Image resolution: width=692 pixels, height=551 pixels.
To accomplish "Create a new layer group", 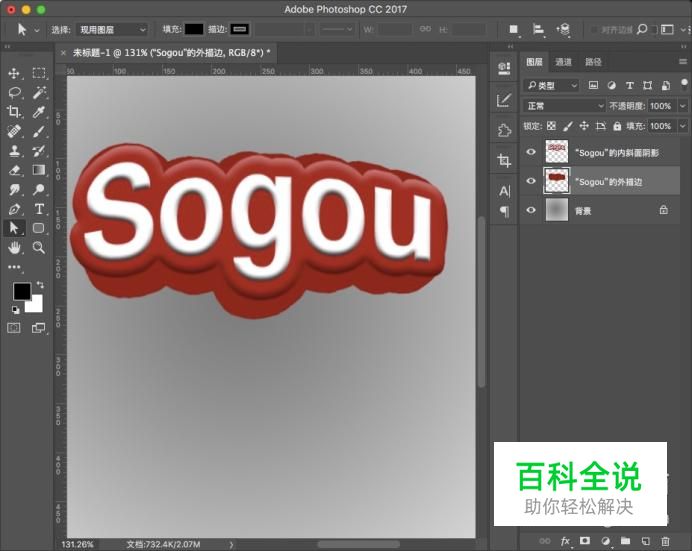I will [x=625, y=540].
